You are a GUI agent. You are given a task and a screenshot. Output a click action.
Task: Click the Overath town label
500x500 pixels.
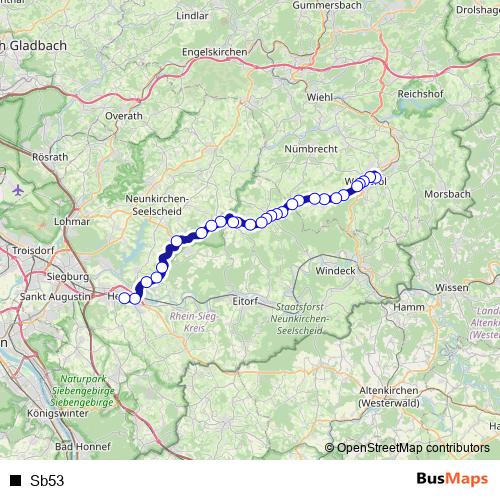(124, 116)
